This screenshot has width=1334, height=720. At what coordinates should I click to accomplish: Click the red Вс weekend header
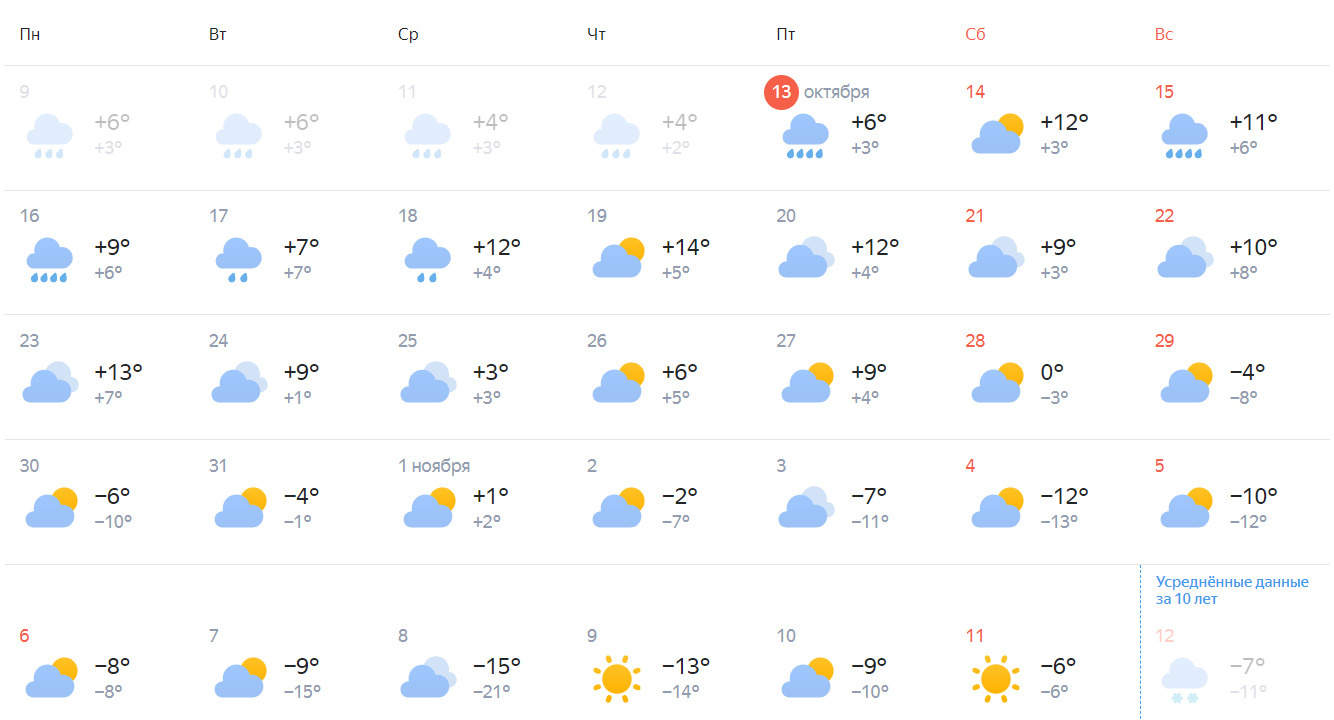1164,34
